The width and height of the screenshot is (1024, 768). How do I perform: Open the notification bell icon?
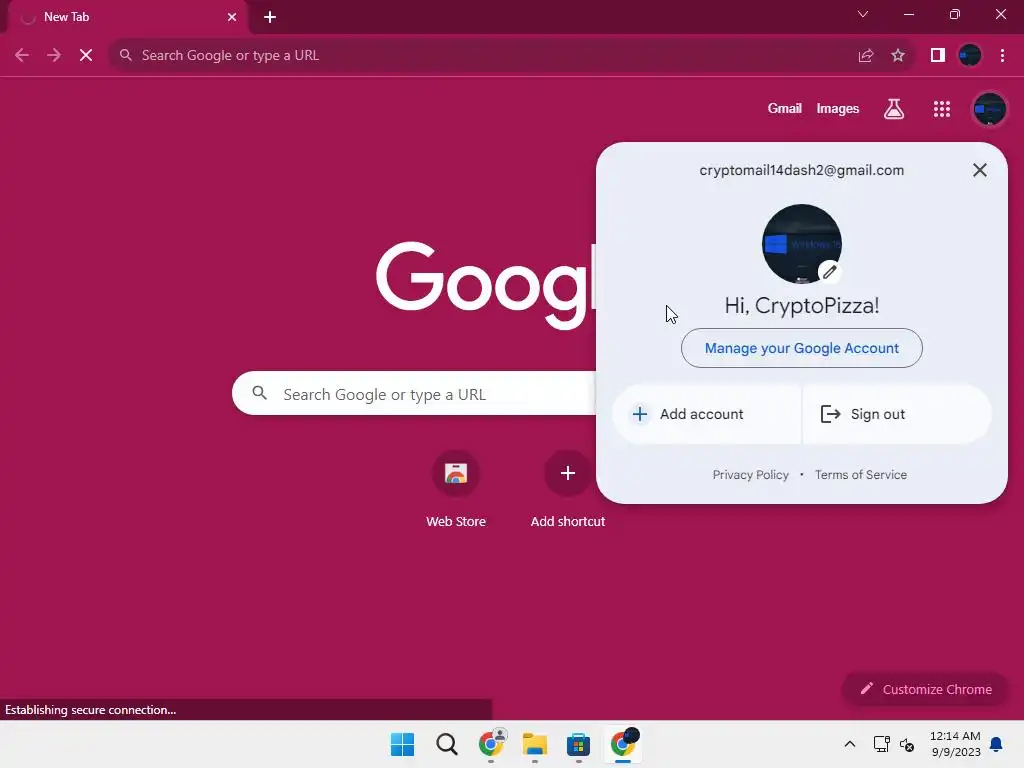(996, 744)
